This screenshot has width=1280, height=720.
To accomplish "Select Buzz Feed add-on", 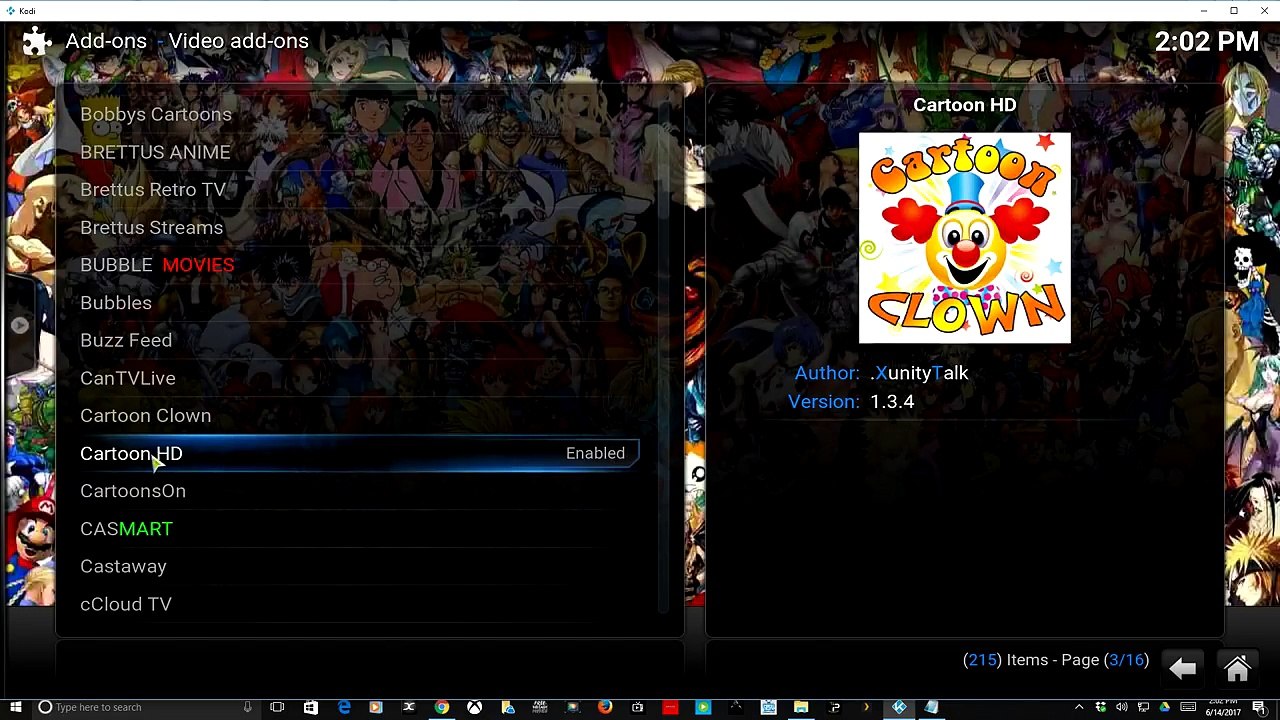I will pyautogui.click(x=126, y=340).
